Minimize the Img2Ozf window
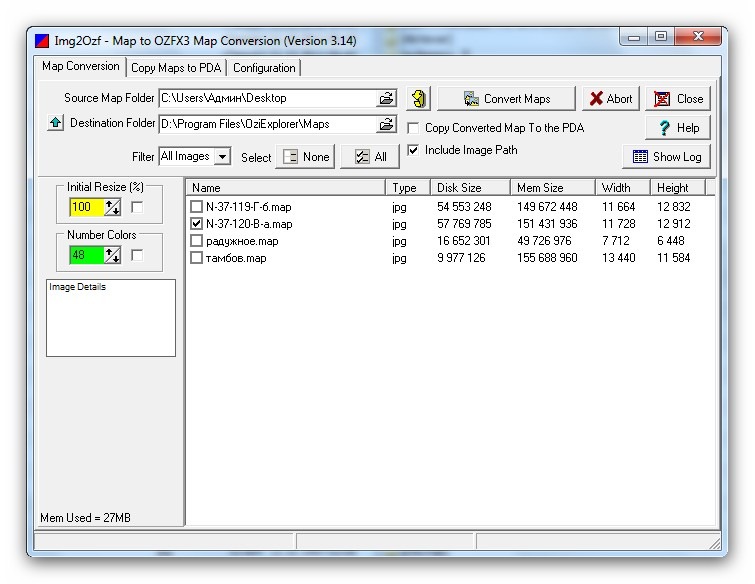This screenshot has width=755, height=584. point(634,37)
